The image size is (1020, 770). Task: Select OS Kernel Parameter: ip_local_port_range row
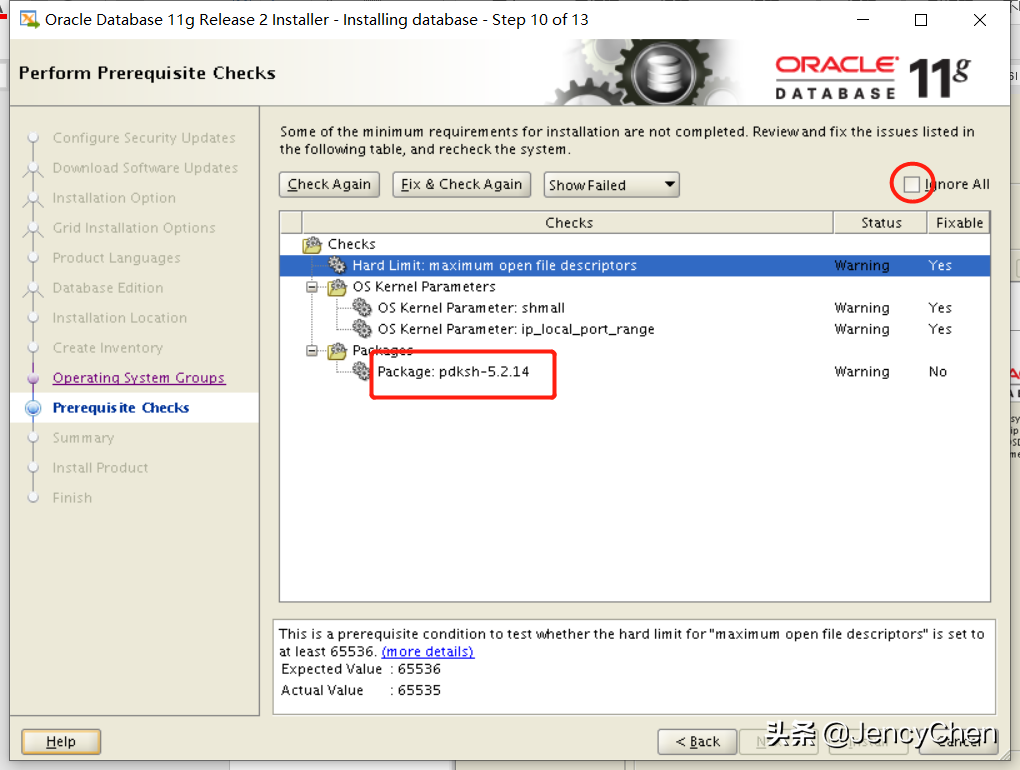pos(635,329)
